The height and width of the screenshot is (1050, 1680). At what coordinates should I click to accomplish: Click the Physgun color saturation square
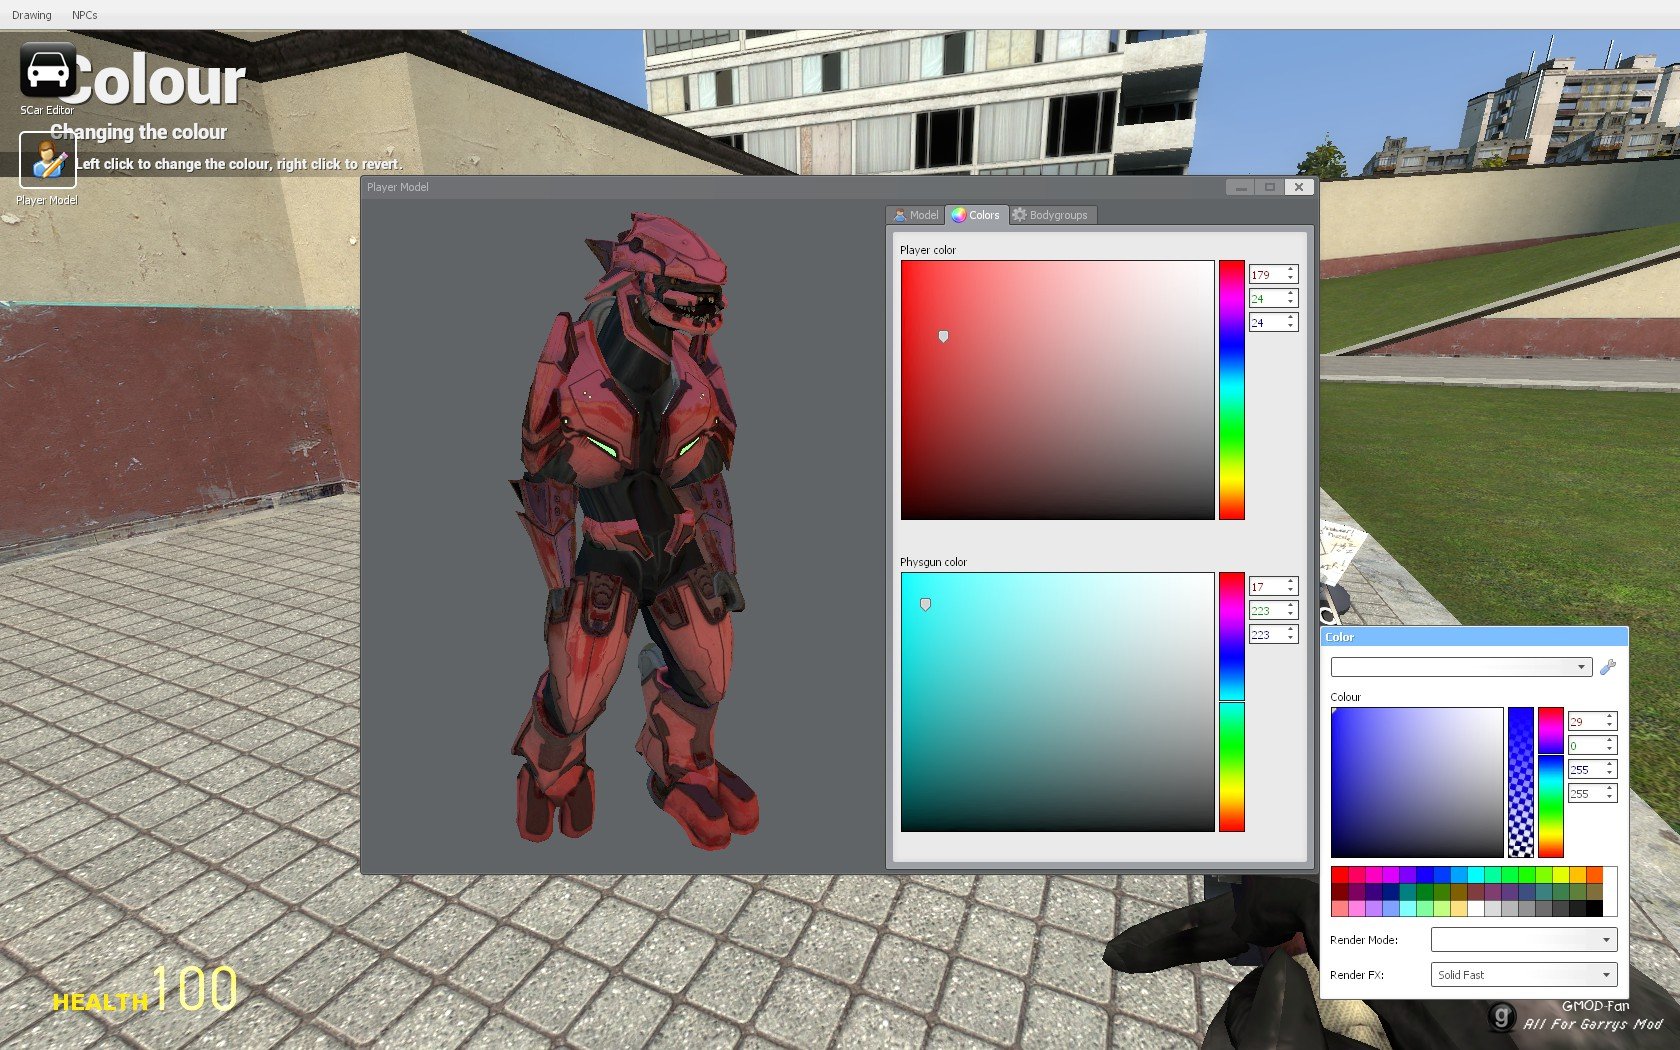coord(1057,702)
